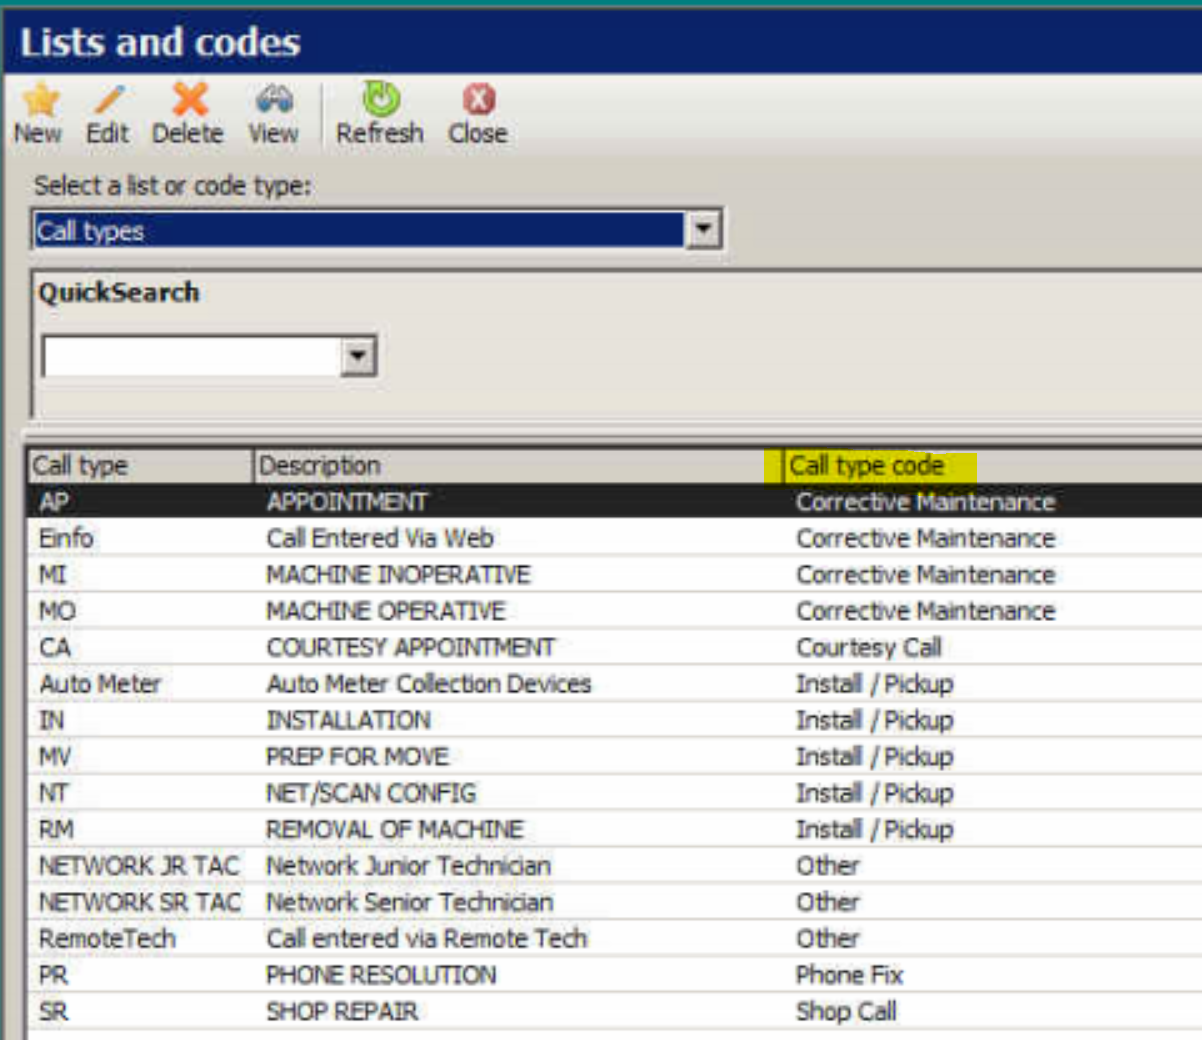Click the Edit pencil icon
1202x1040 pixels.
(x=108, y=99)
